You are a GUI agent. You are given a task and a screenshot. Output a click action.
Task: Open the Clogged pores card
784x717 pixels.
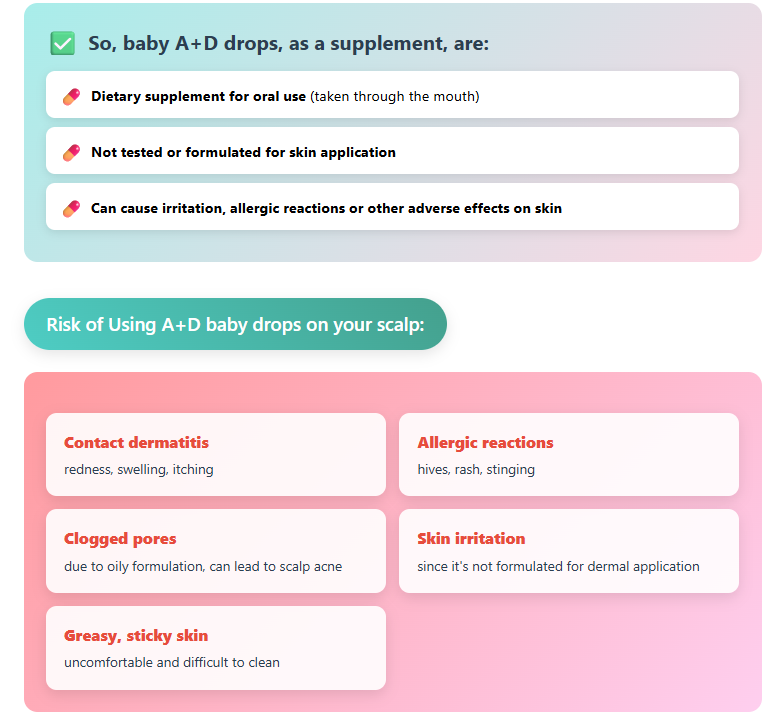pos(216,551)
